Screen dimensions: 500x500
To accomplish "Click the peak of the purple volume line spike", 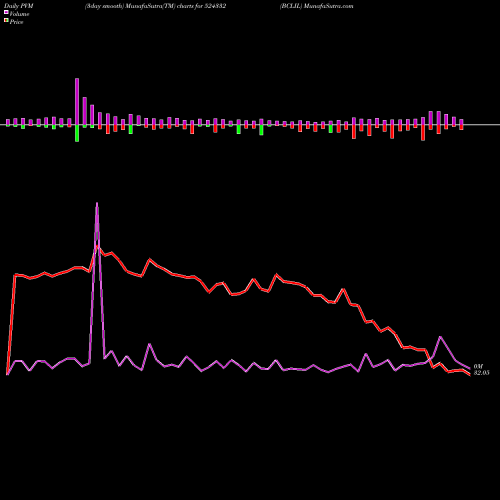I will click(97, 203).
